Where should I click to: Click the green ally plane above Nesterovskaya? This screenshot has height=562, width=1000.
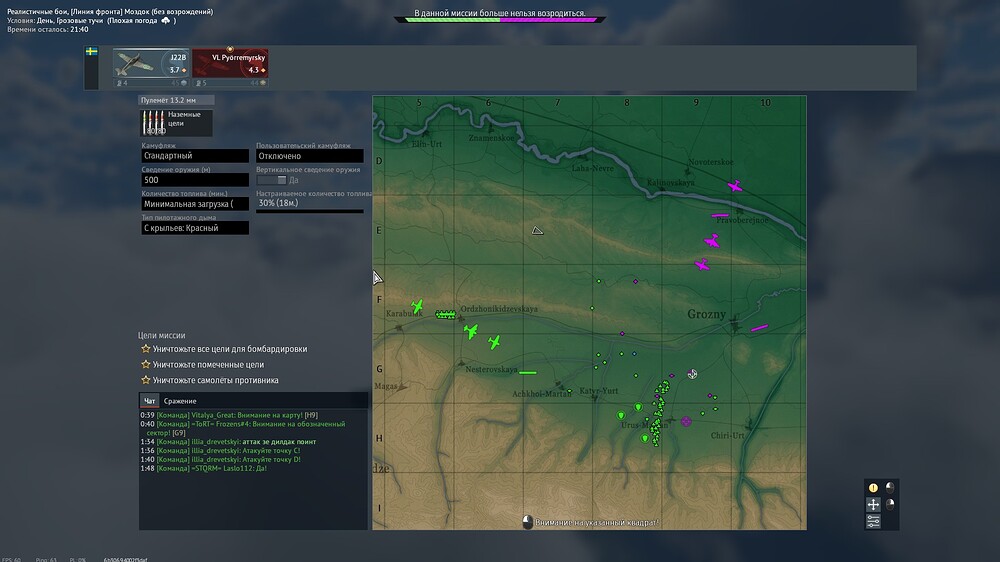494,343
